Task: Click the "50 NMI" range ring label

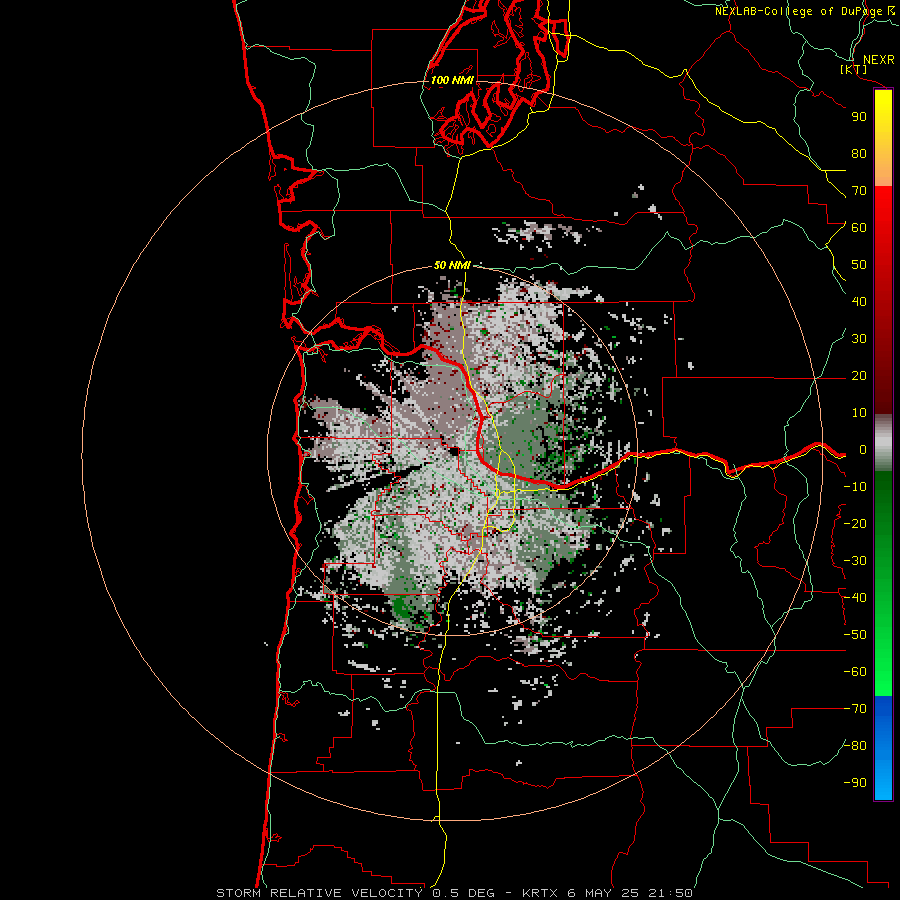Action: coord(452,265)
